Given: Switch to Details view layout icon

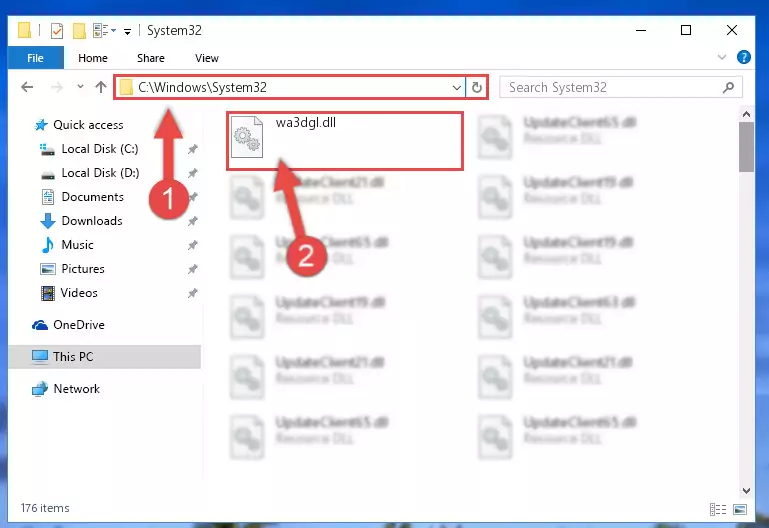Looking at the screenshot, I should [x=718, y=509].
